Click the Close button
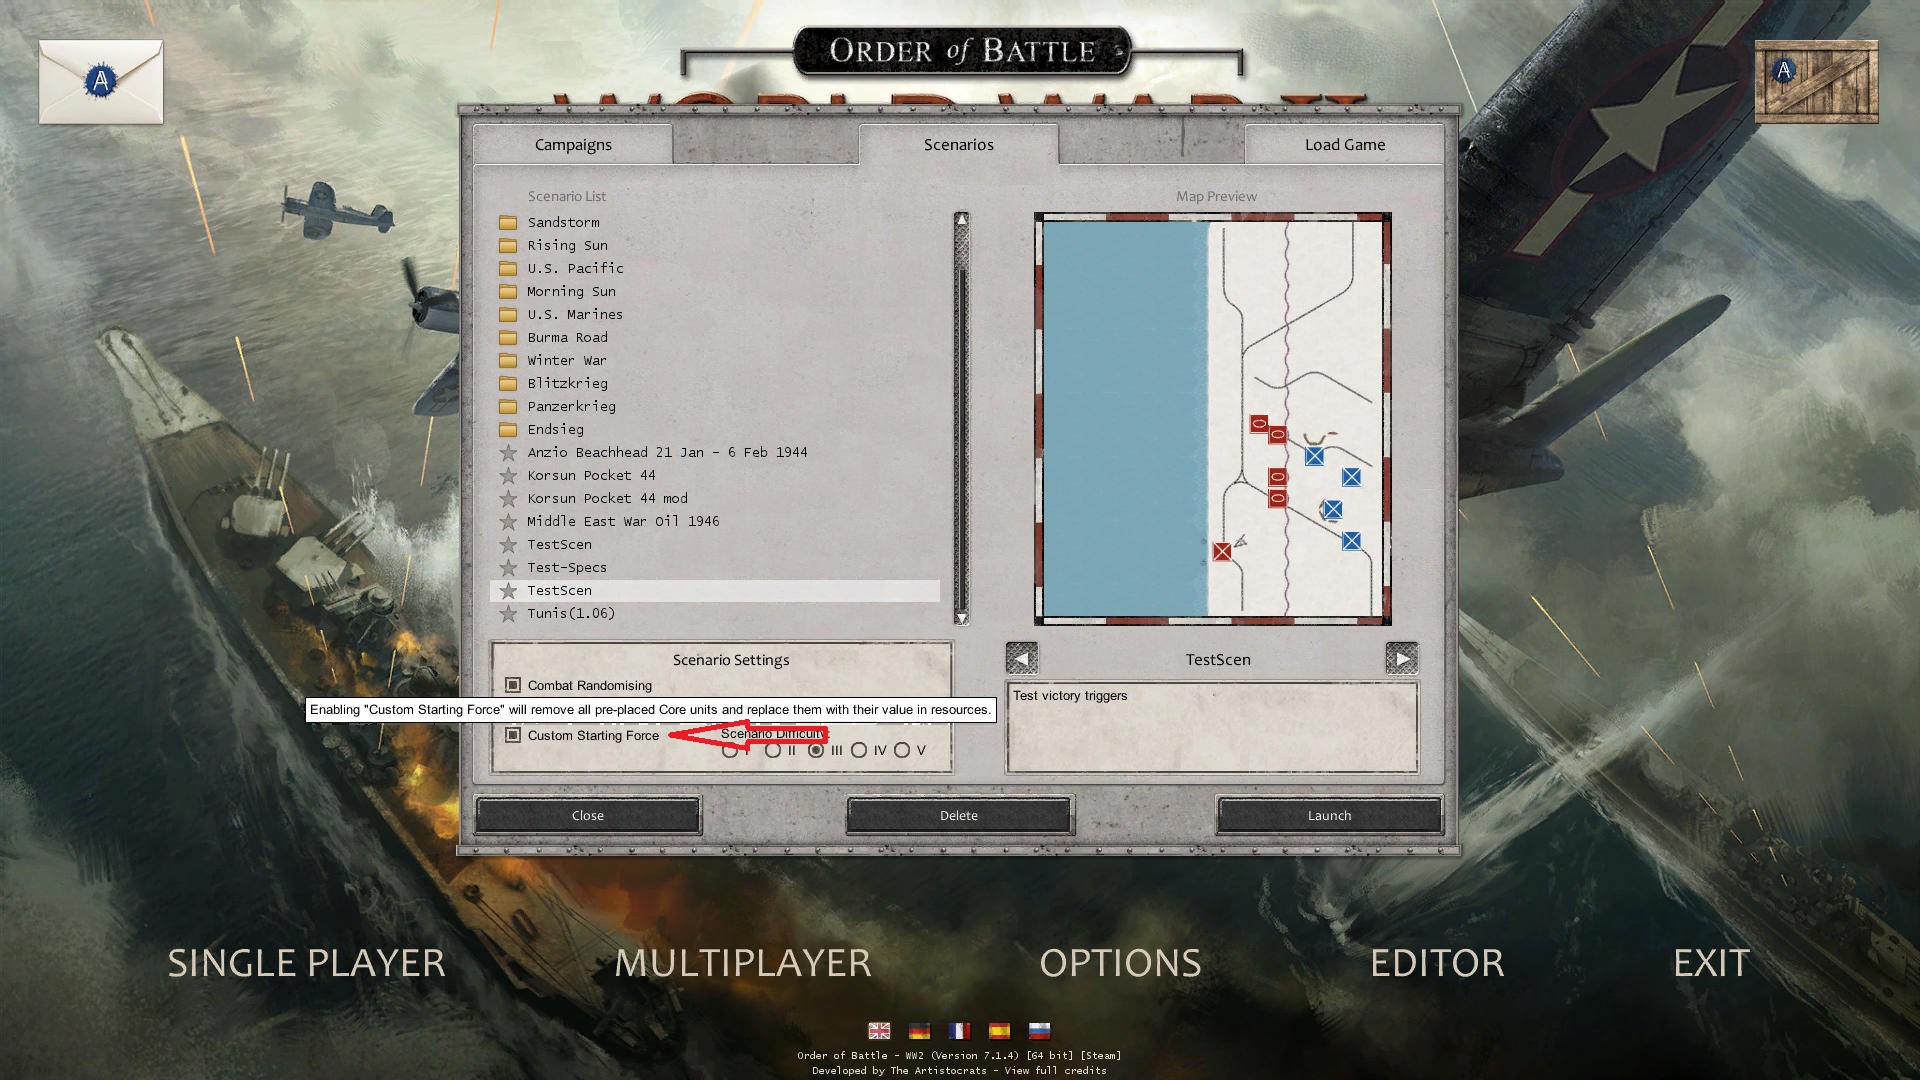Viewport: 1920px width, 1080px height. [588, 815]
